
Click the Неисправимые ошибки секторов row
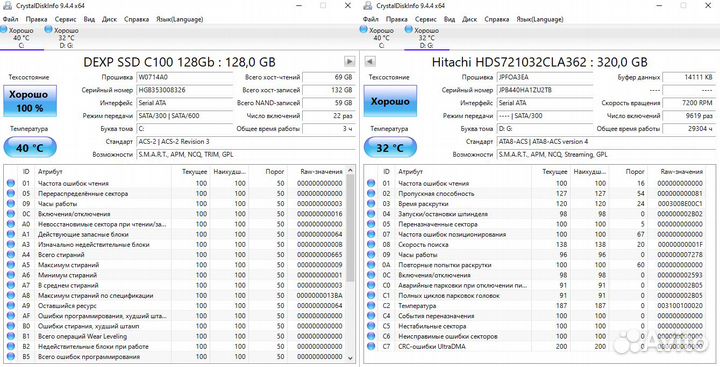coord(539,336)
